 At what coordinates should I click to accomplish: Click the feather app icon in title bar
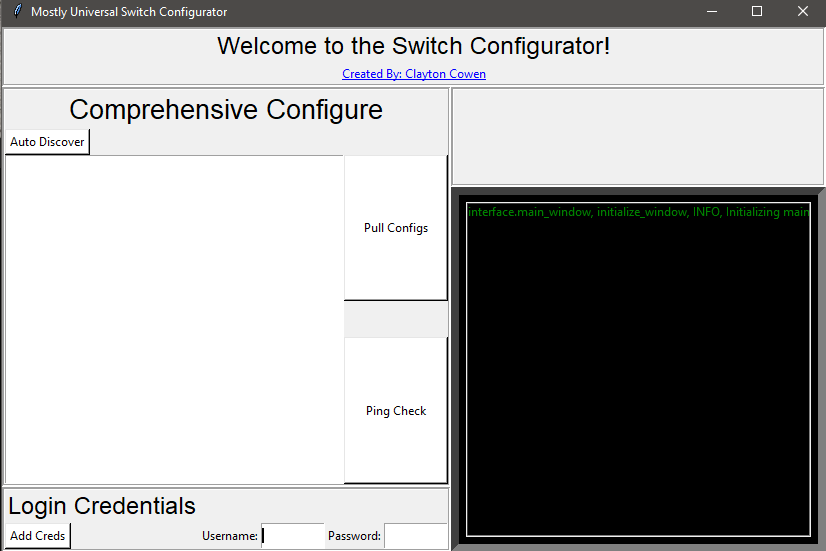[17, 11]
